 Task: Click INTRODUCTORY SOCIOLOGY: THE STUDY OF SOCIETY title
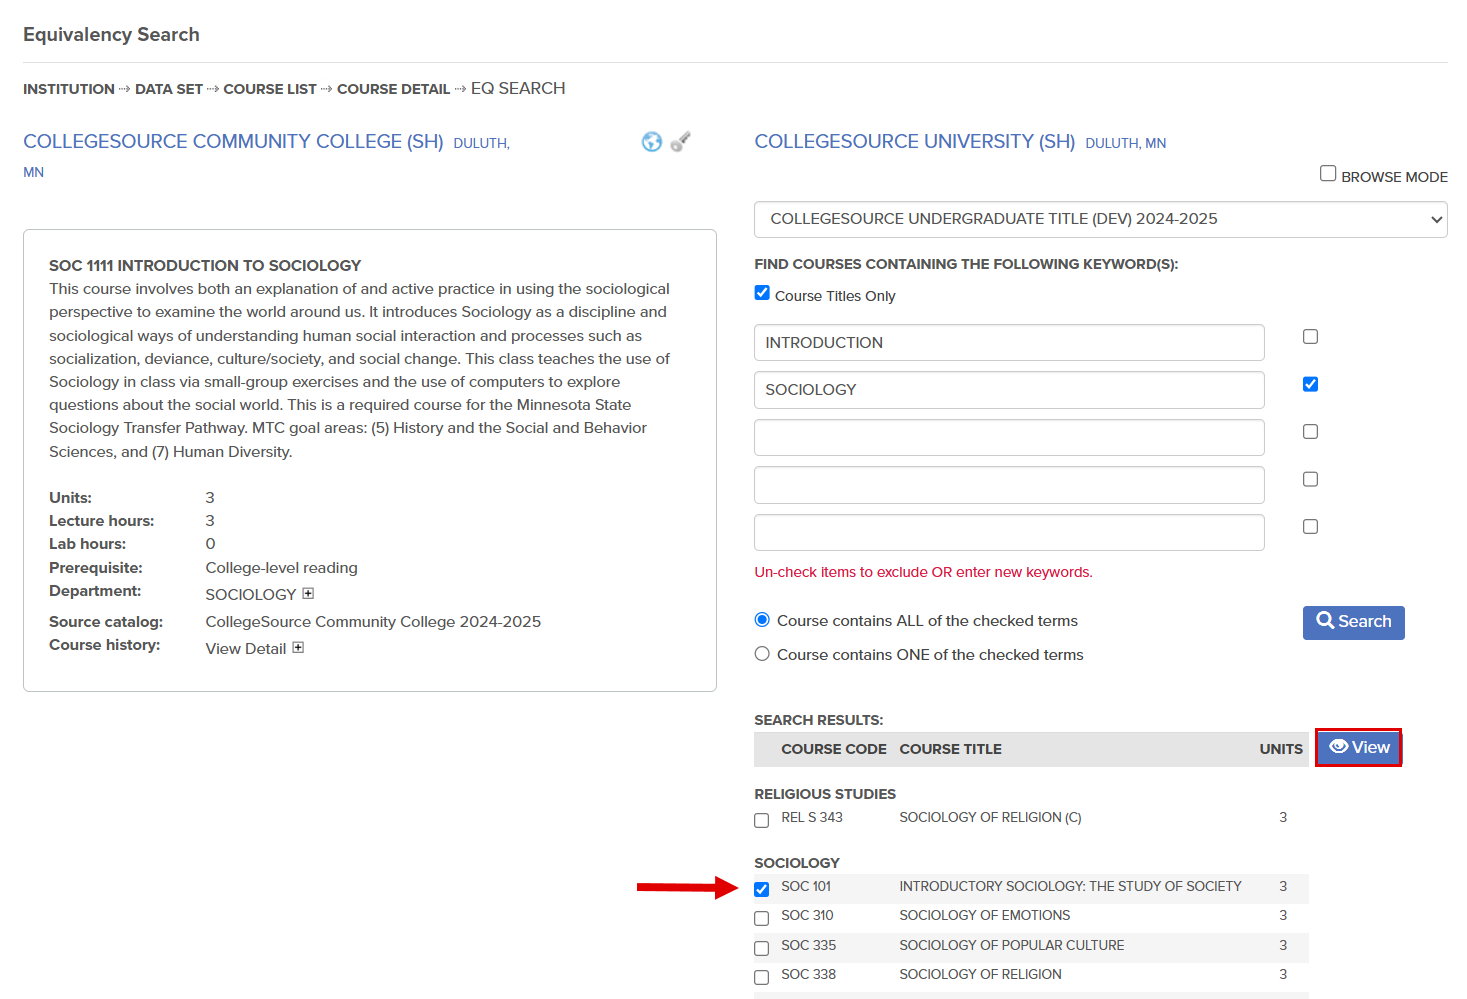click(x=1070, y=887)
